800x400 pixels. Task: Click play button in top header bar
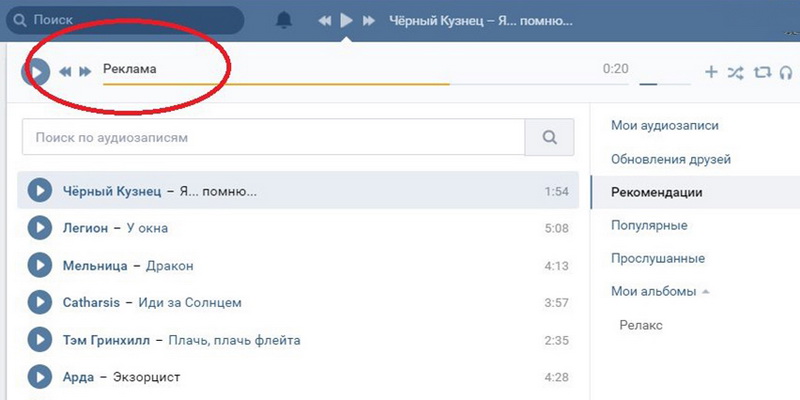[x=346, y=20]
